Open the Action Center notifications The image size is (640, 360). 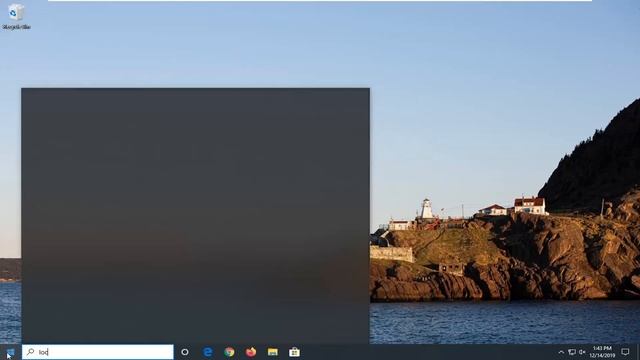tap(625, 352)
